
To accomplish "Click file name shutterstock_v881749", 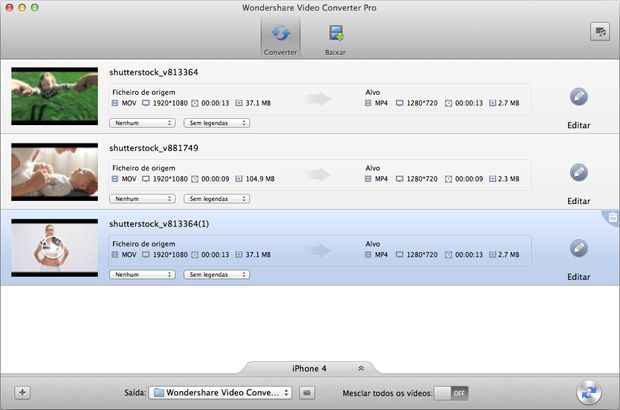I will [154, 148].
